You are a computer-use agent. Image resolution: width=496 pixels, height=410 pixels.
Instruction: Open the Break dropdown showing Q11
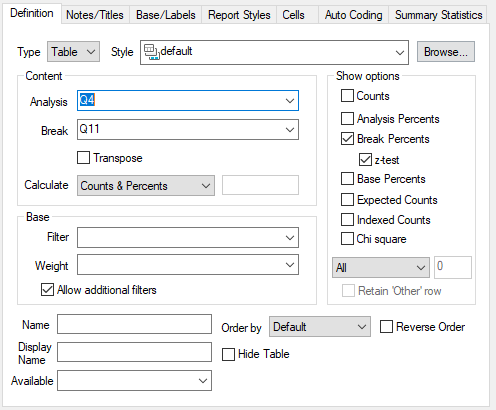point(188,129)
